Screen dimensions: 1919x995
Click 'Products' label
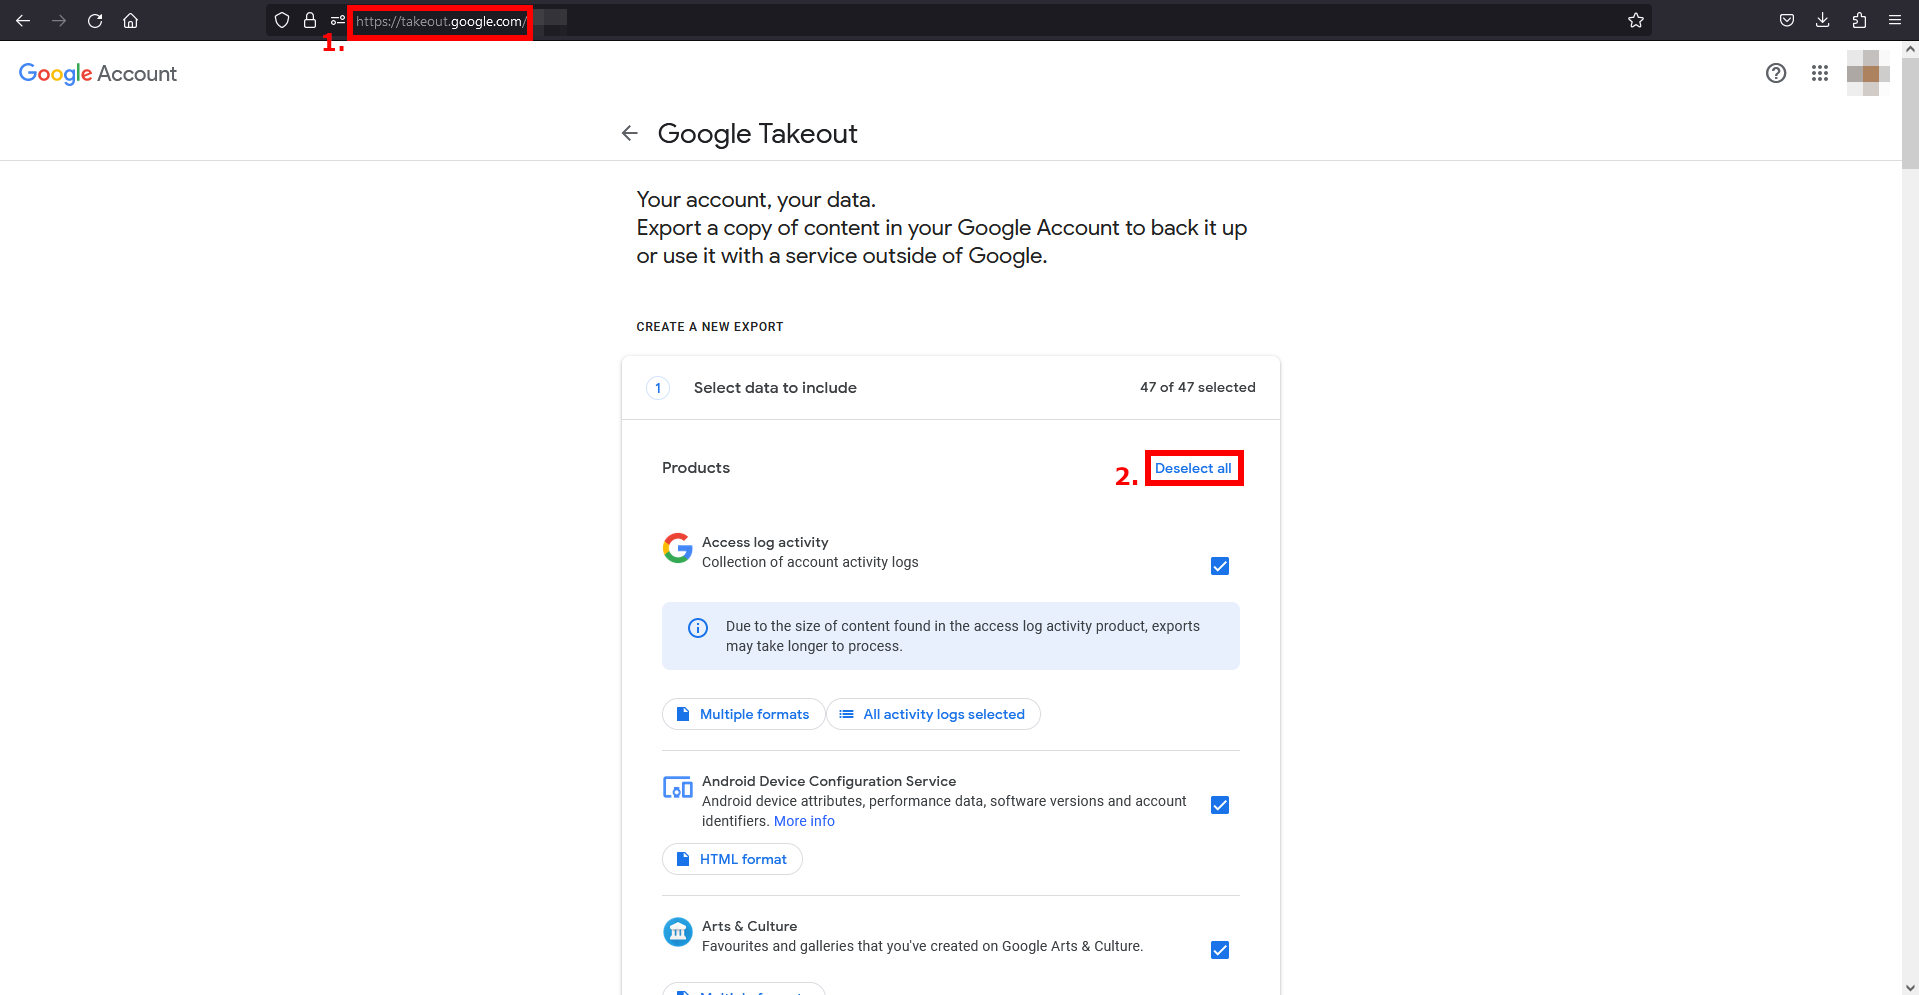pyautogui.click(x=696, y=468)
